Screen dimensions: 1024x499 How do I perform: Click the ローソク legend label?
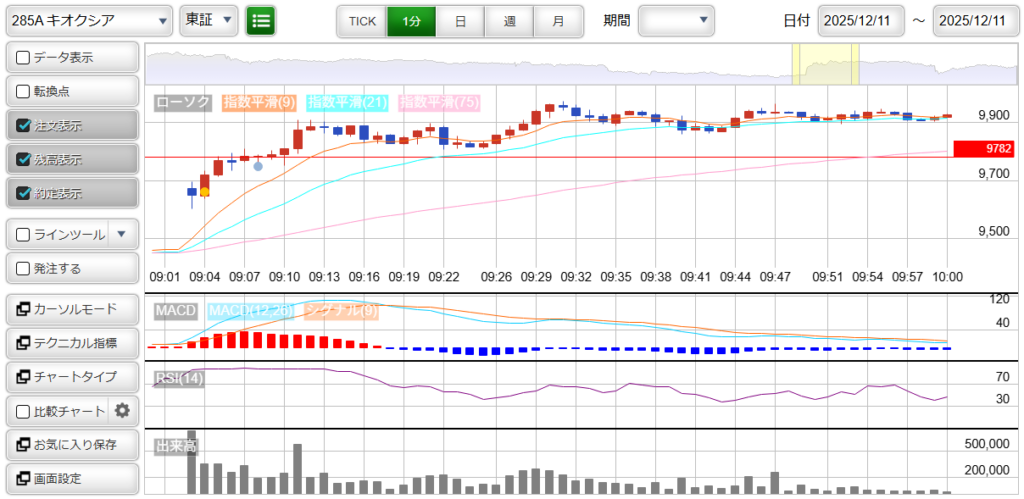pos(182,102)
